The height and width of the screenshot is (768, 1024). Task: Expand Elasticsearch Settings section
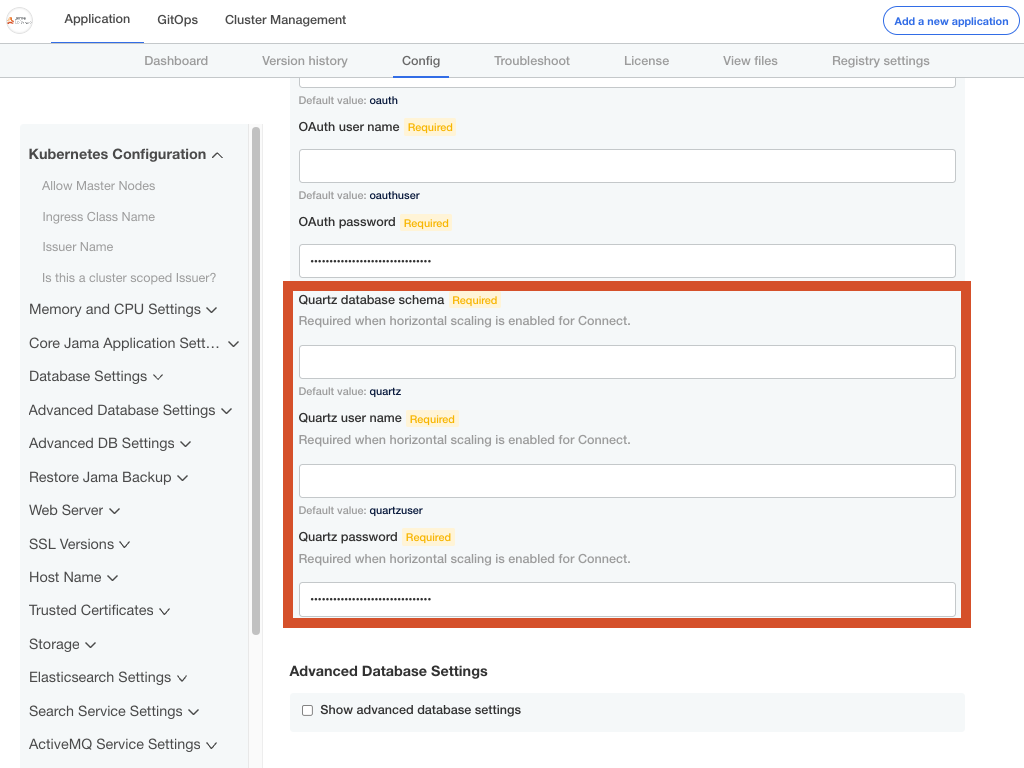[108, 678]
